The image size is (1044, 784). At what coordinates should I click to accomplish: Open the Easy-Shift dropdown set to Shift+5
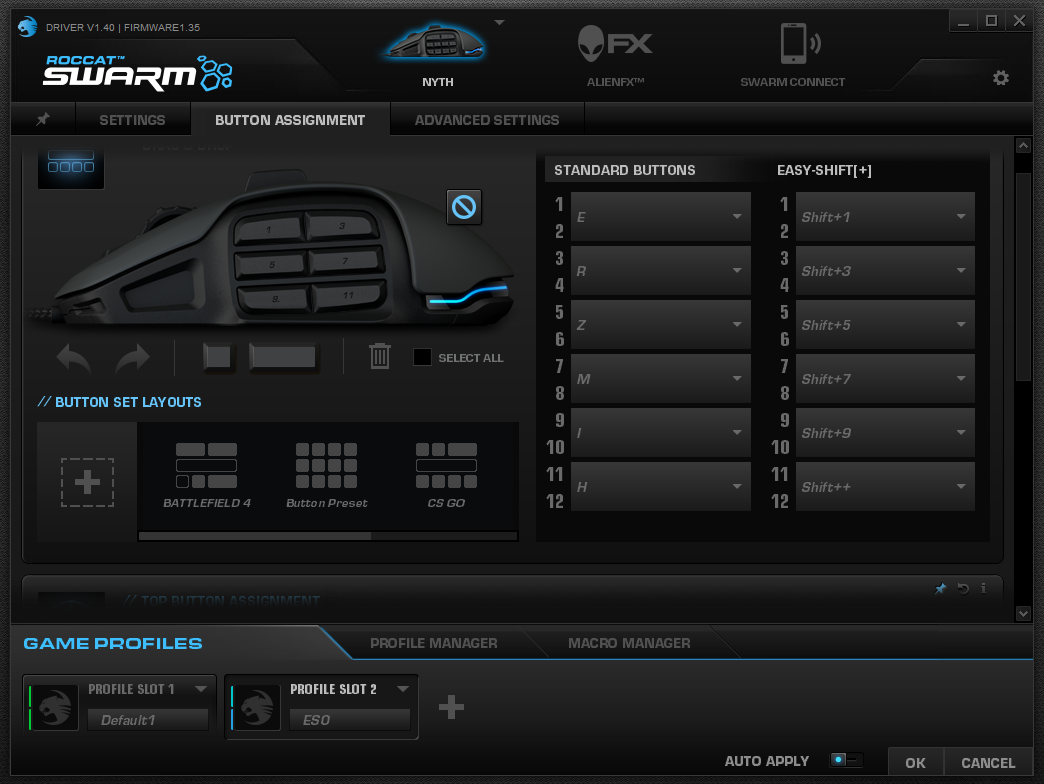(x=885, y=324)
